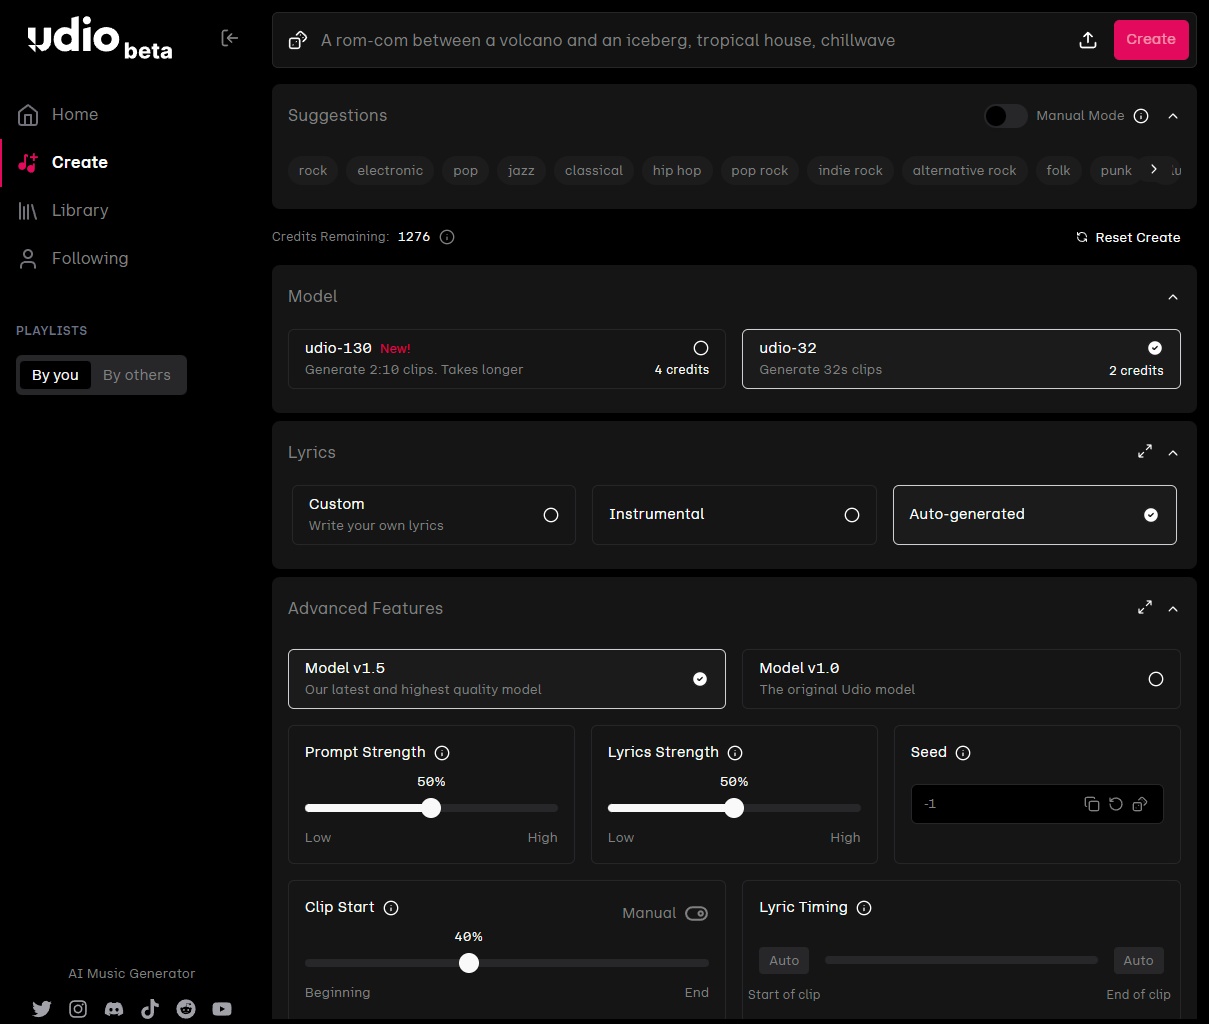Collapse the sidebar with arrow icon
The width and height of the screenshot is (1209, 1024).
229,38
